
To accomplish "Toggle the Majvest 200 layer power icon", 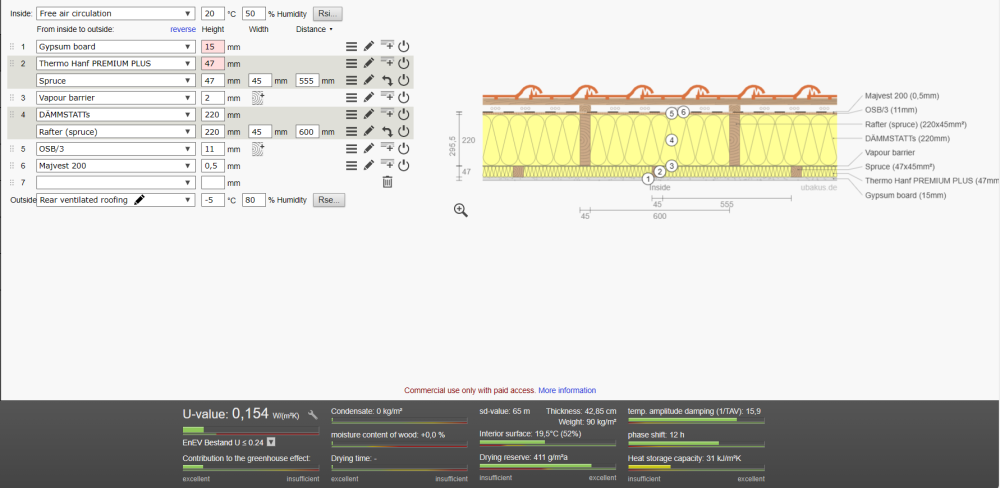I will 403,165.
